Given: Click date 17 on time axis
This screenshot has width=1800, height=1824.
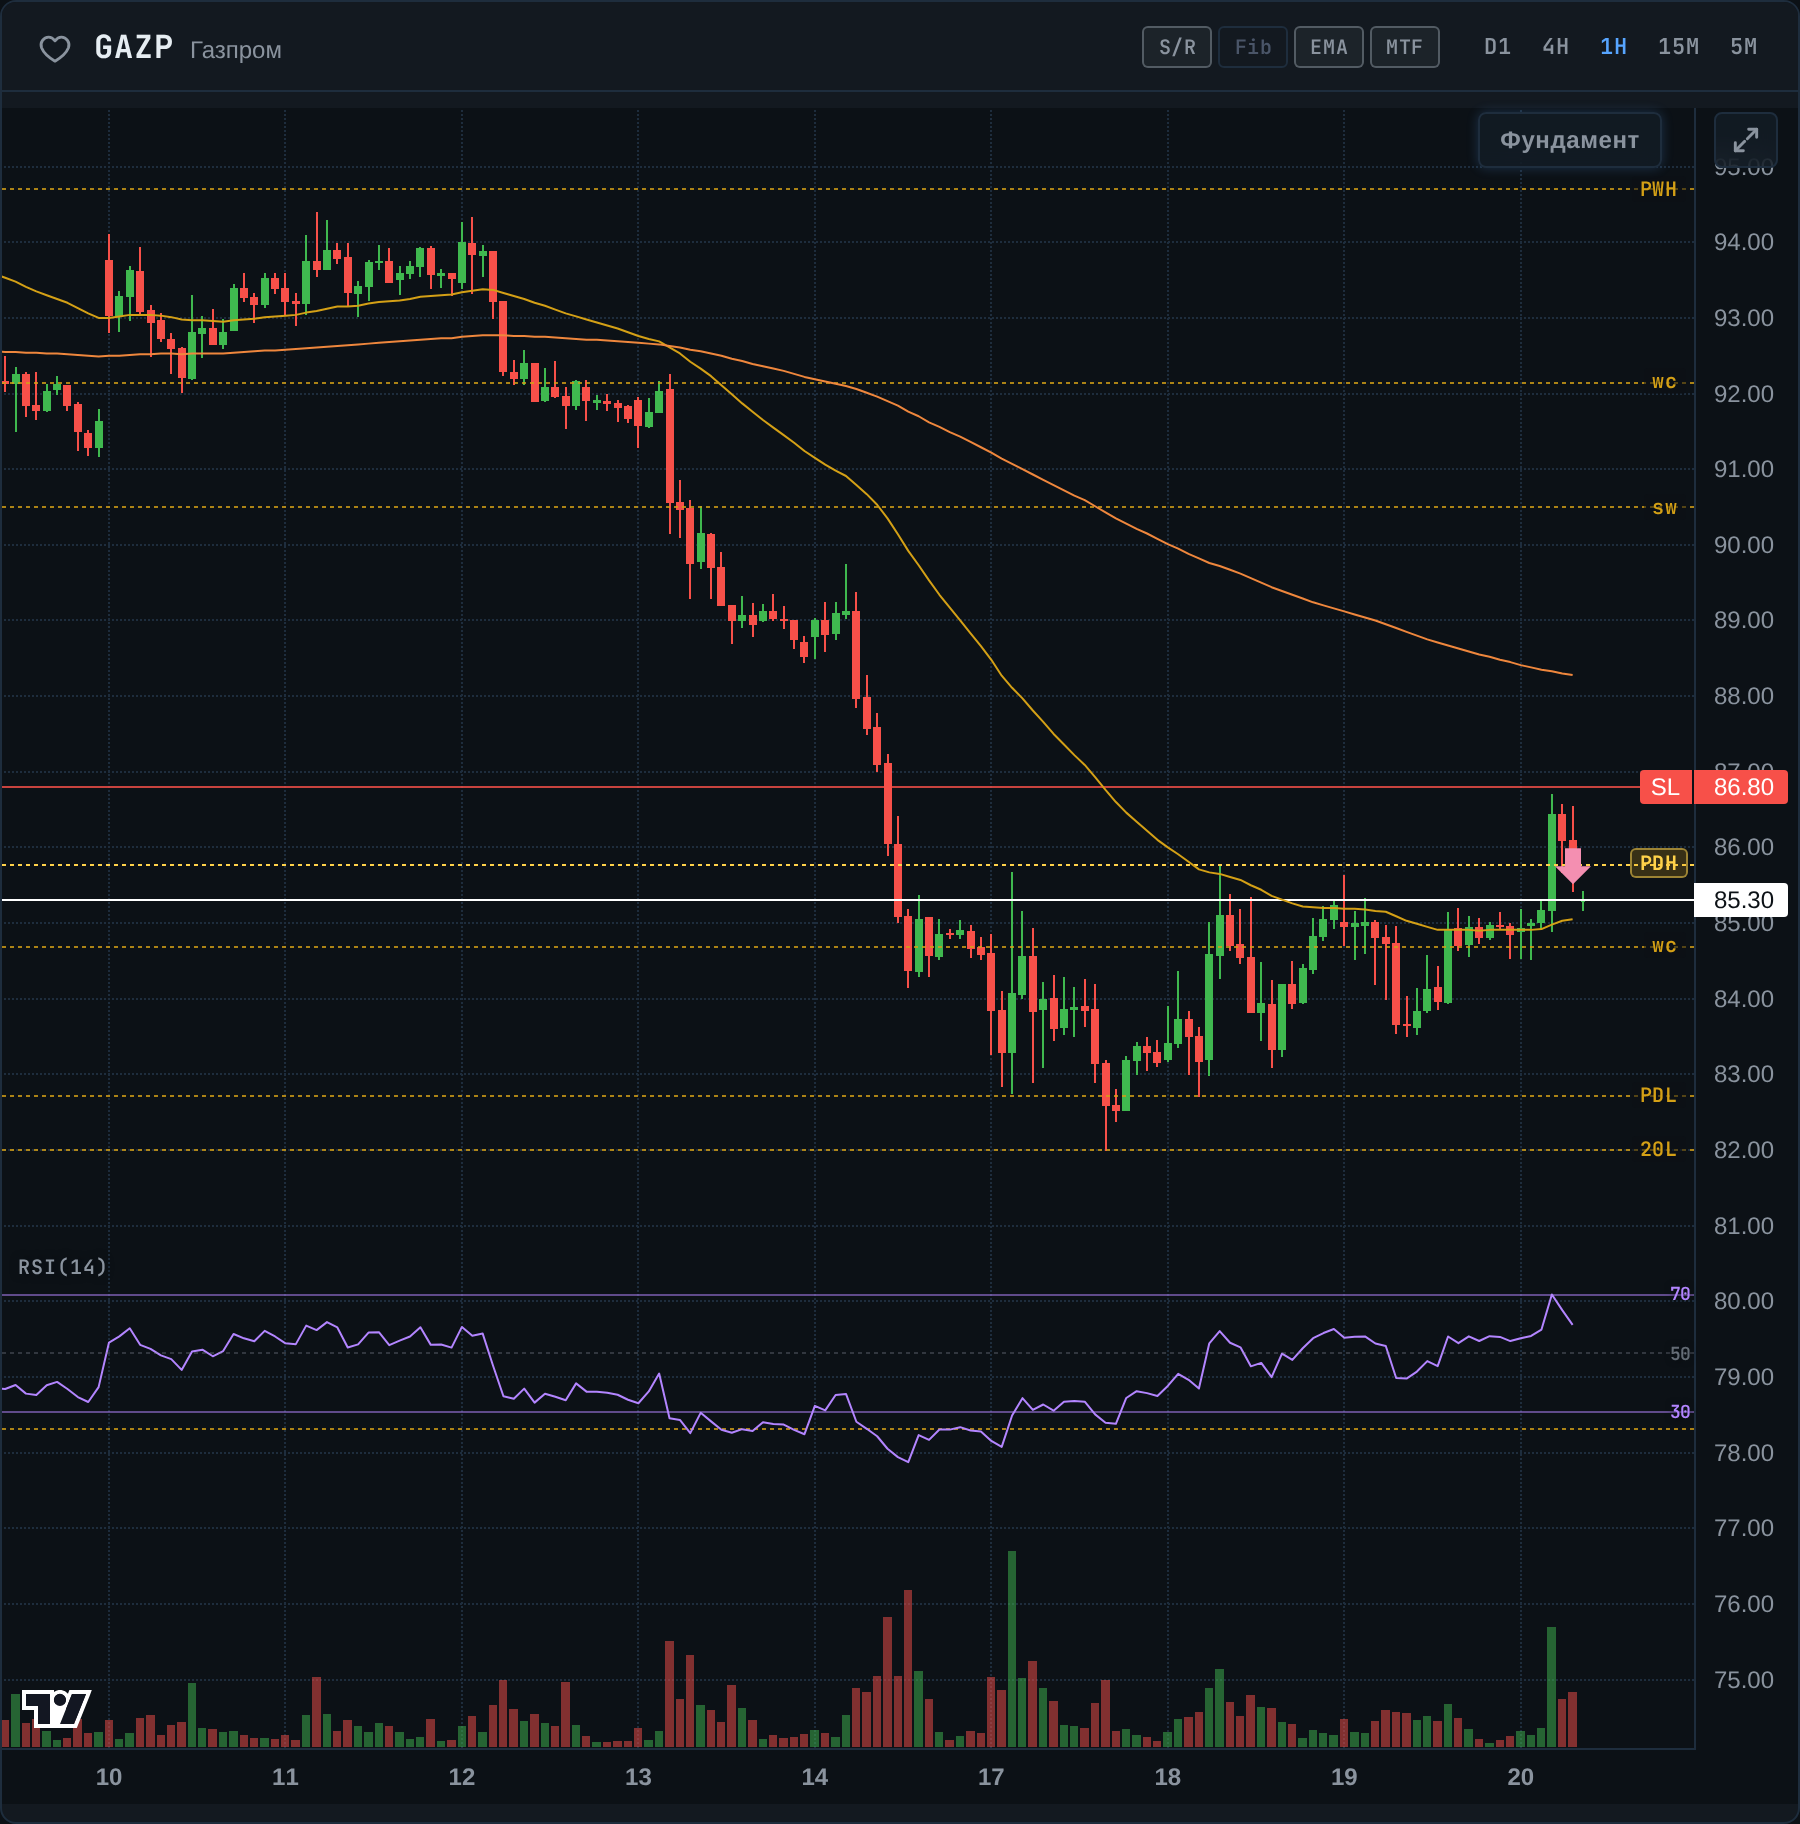Looking at the screenshot, I should pos(991,1777).
